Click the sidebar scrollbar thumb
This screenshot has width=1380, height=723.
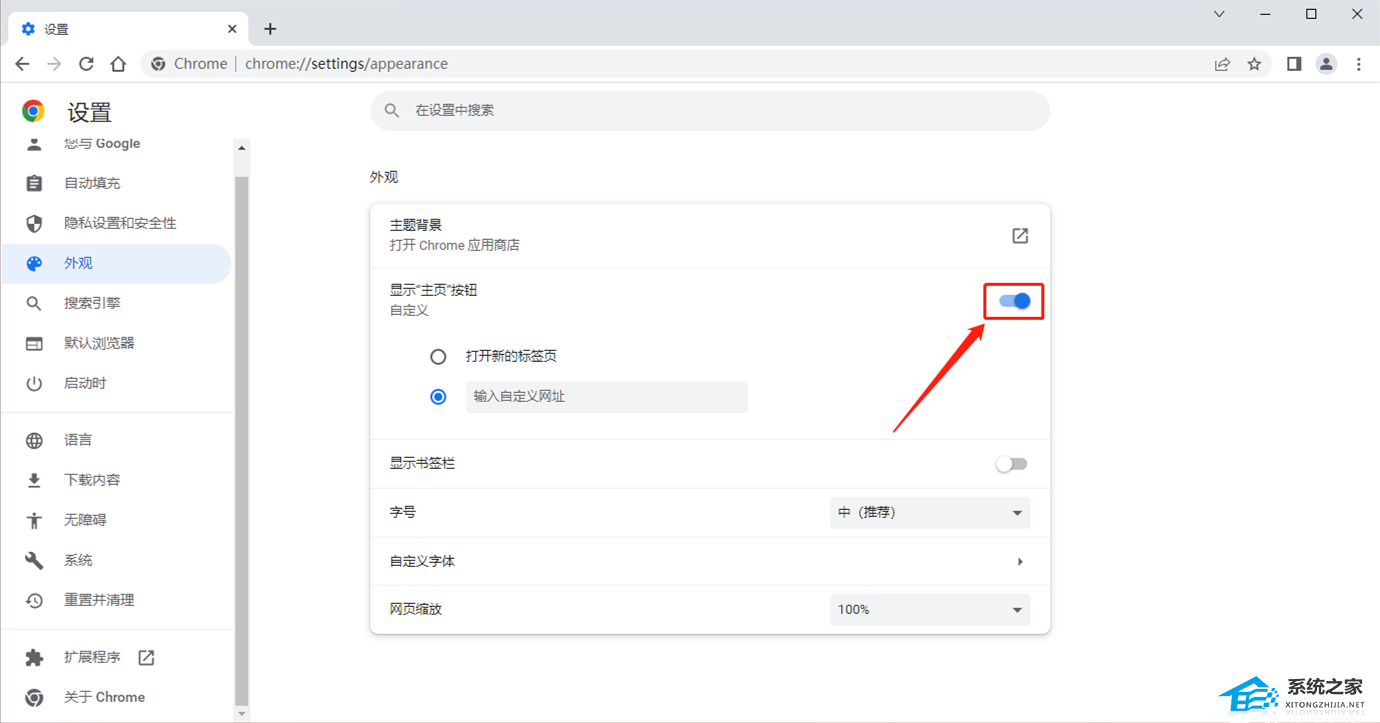(x=241, y=440)
